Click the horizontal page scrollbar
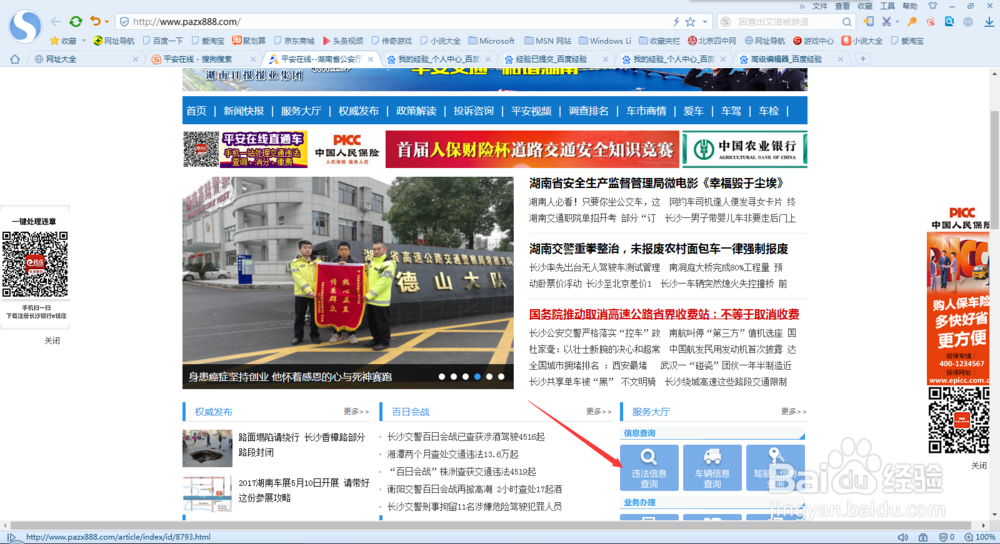The image size is (1000, 544). 491,526
